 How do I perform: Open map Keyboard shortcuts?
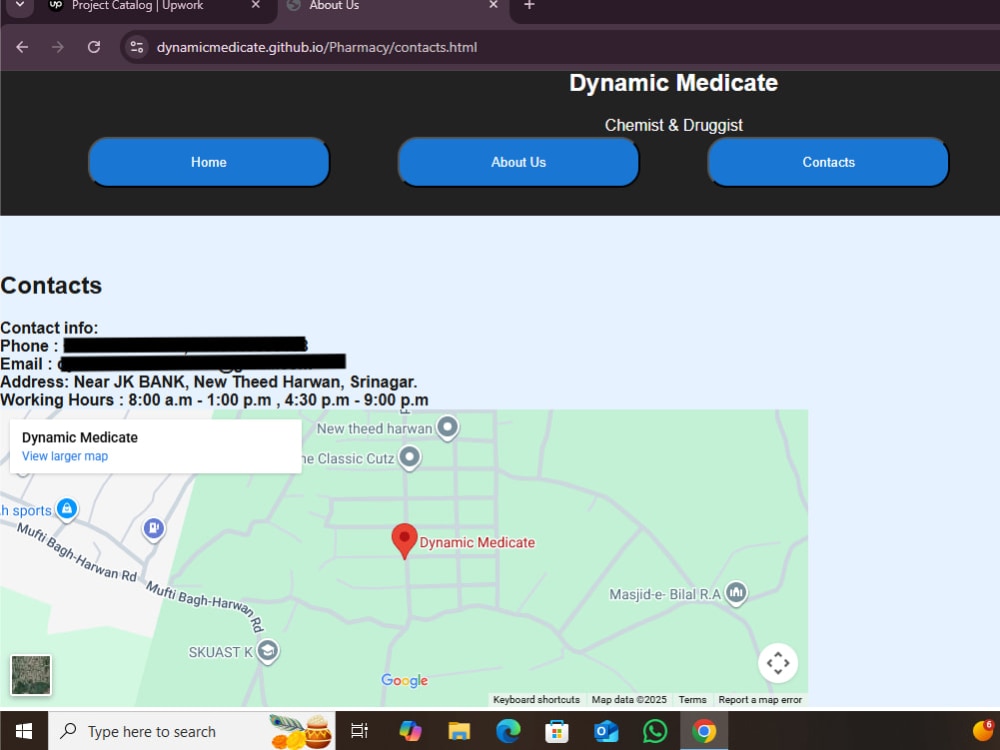click(x=536, y=700)
